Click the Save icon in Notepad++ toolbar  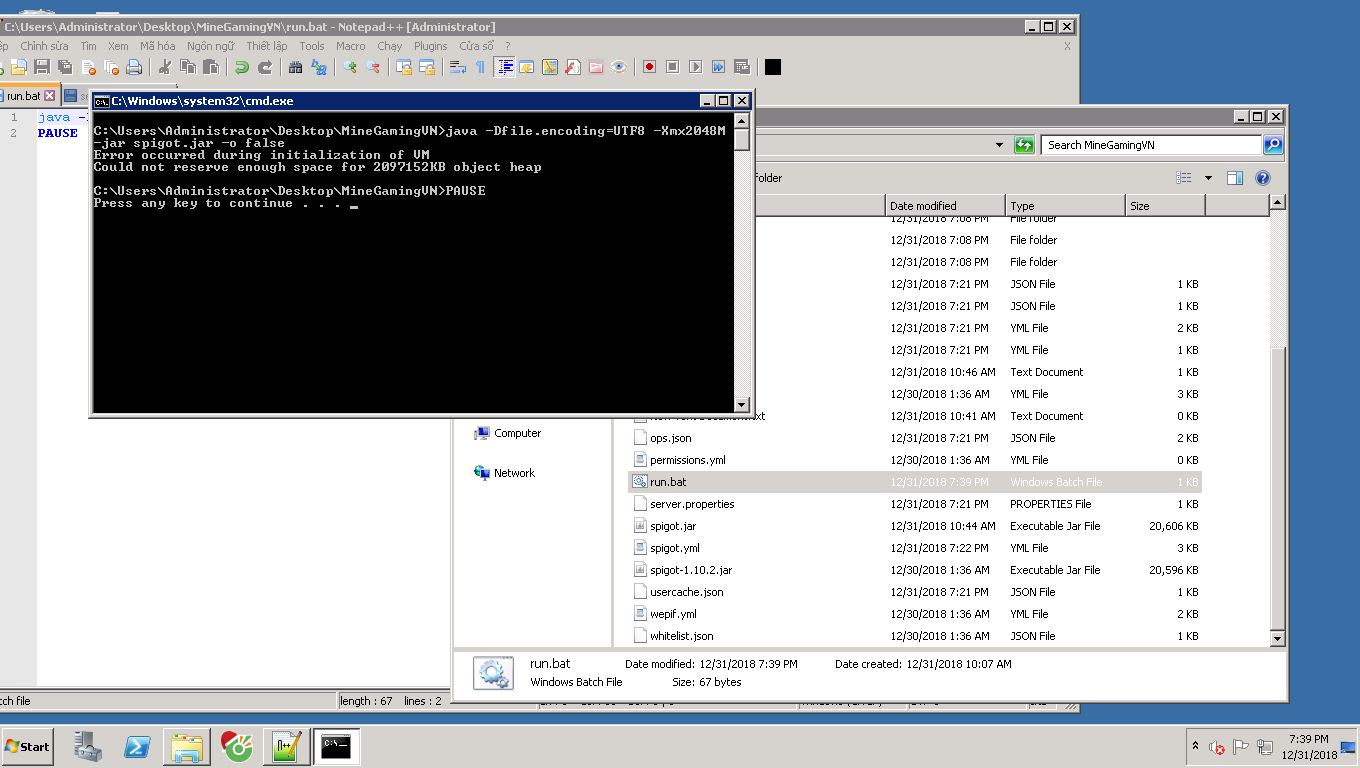(x=42, y=67)
